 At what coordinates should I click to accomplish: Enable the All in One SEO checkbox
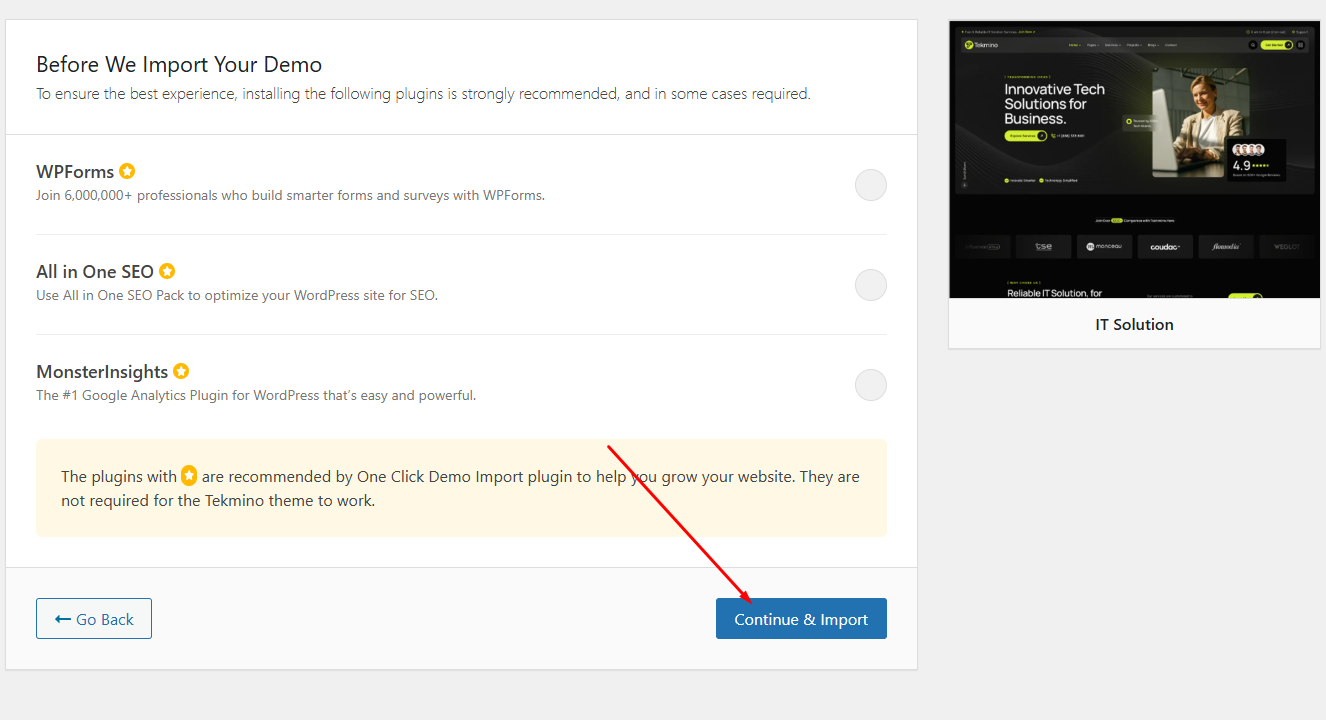(x=870, y=285)
